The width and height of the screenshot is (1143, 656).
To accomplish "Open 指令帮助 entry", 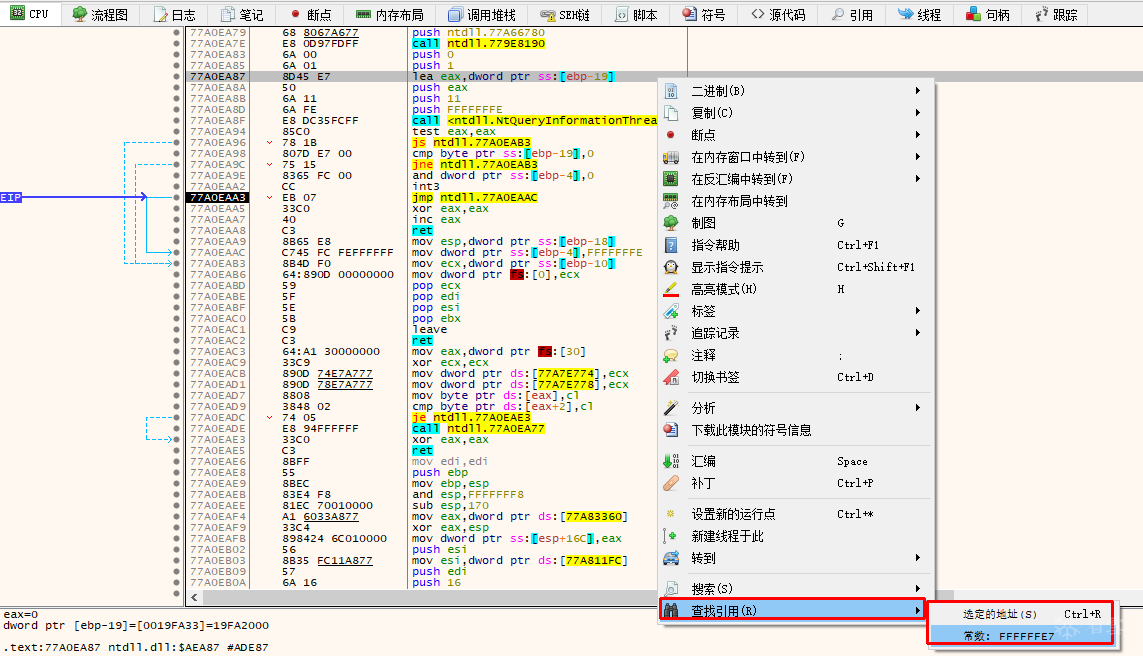I will coord(796,245).
